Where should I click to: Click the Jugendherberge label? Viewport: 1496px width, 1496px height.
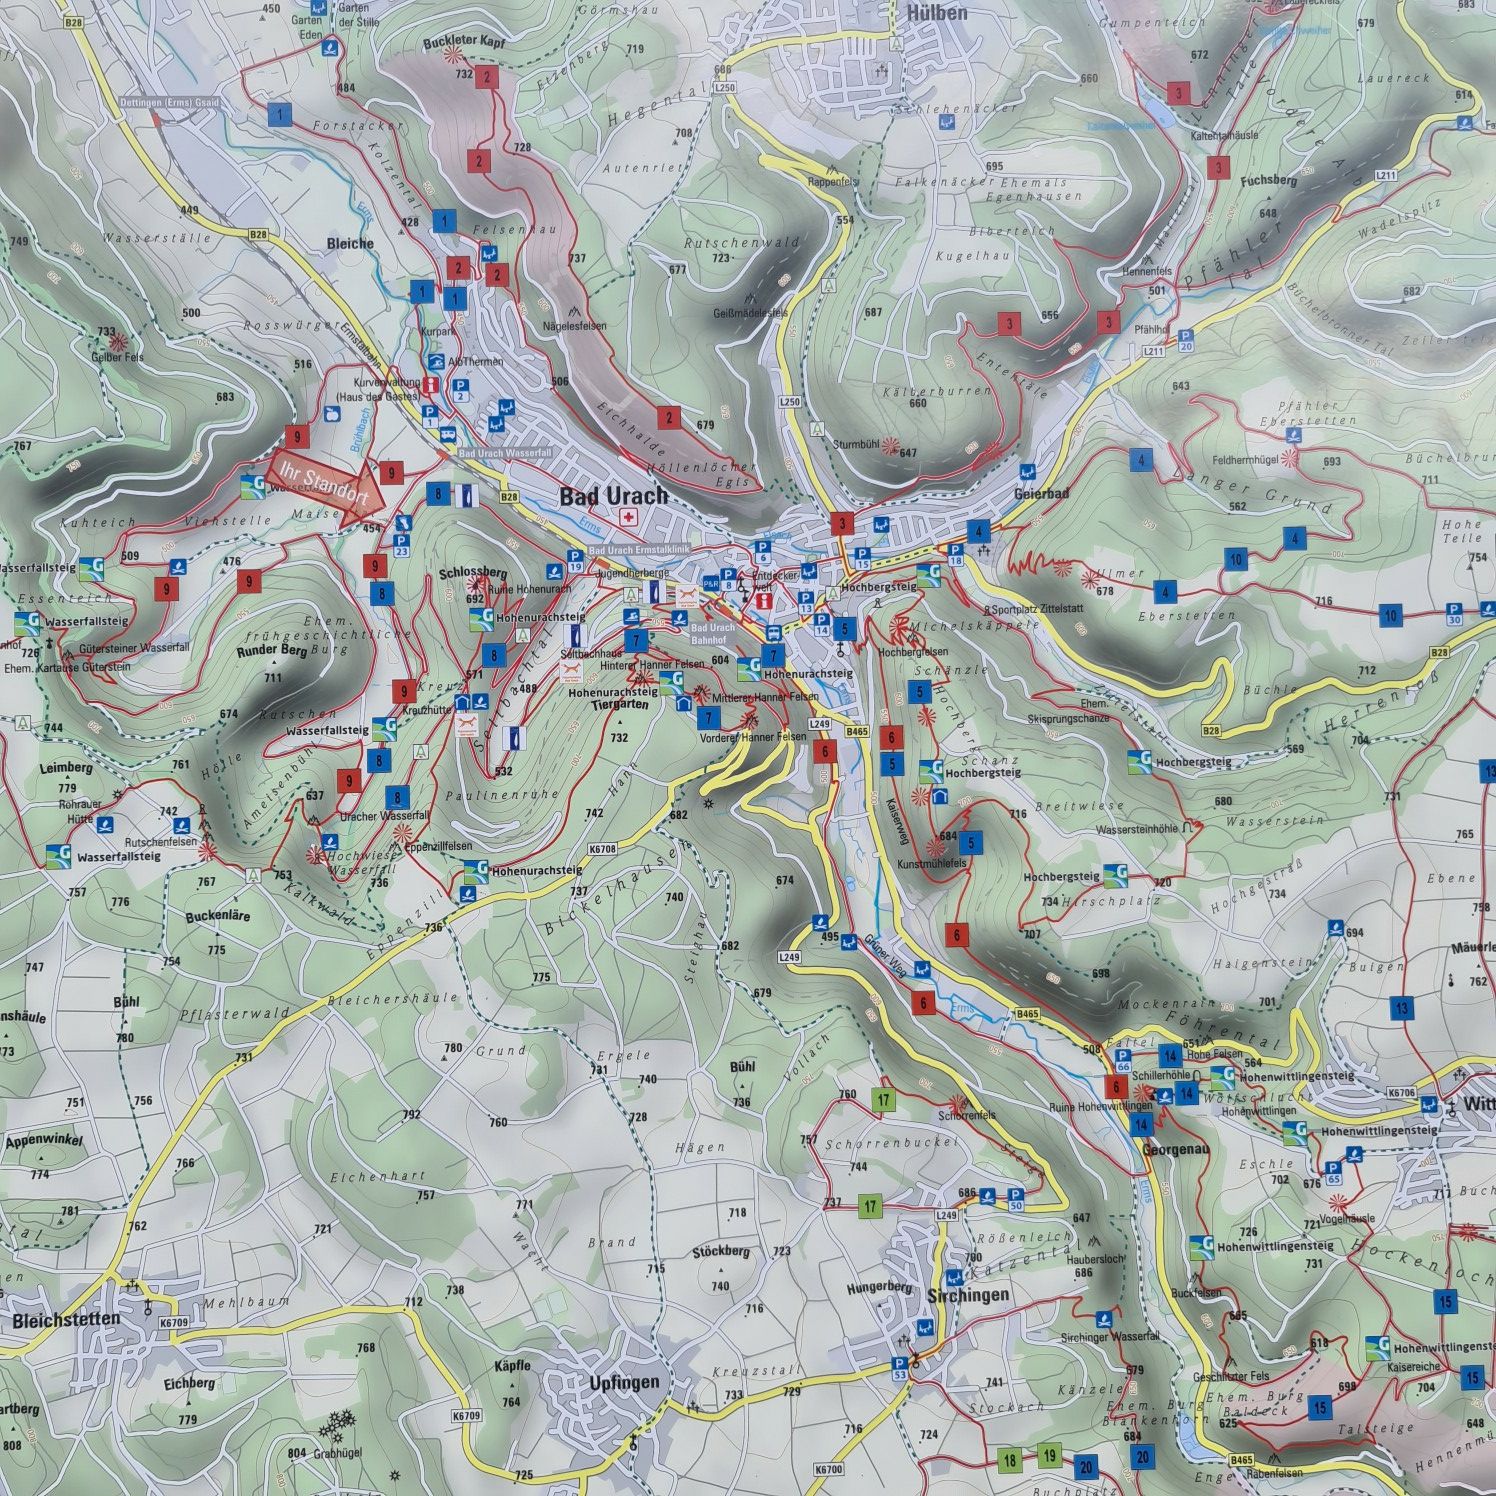click(x=632, y=574)
